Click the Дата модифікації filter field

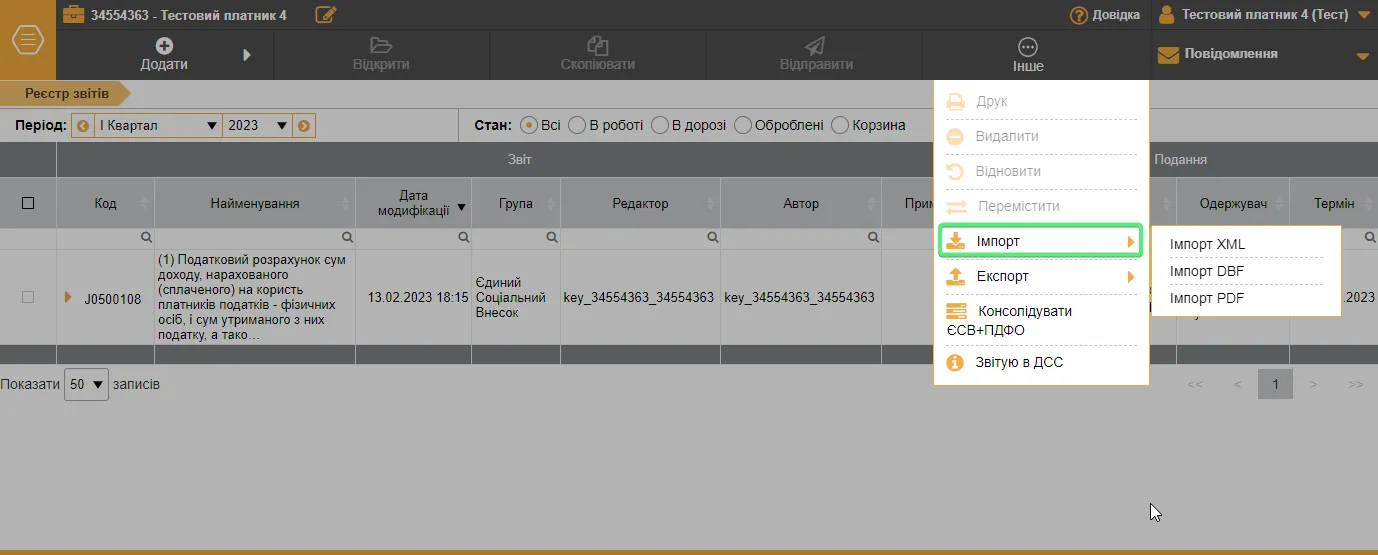(413, 238)
